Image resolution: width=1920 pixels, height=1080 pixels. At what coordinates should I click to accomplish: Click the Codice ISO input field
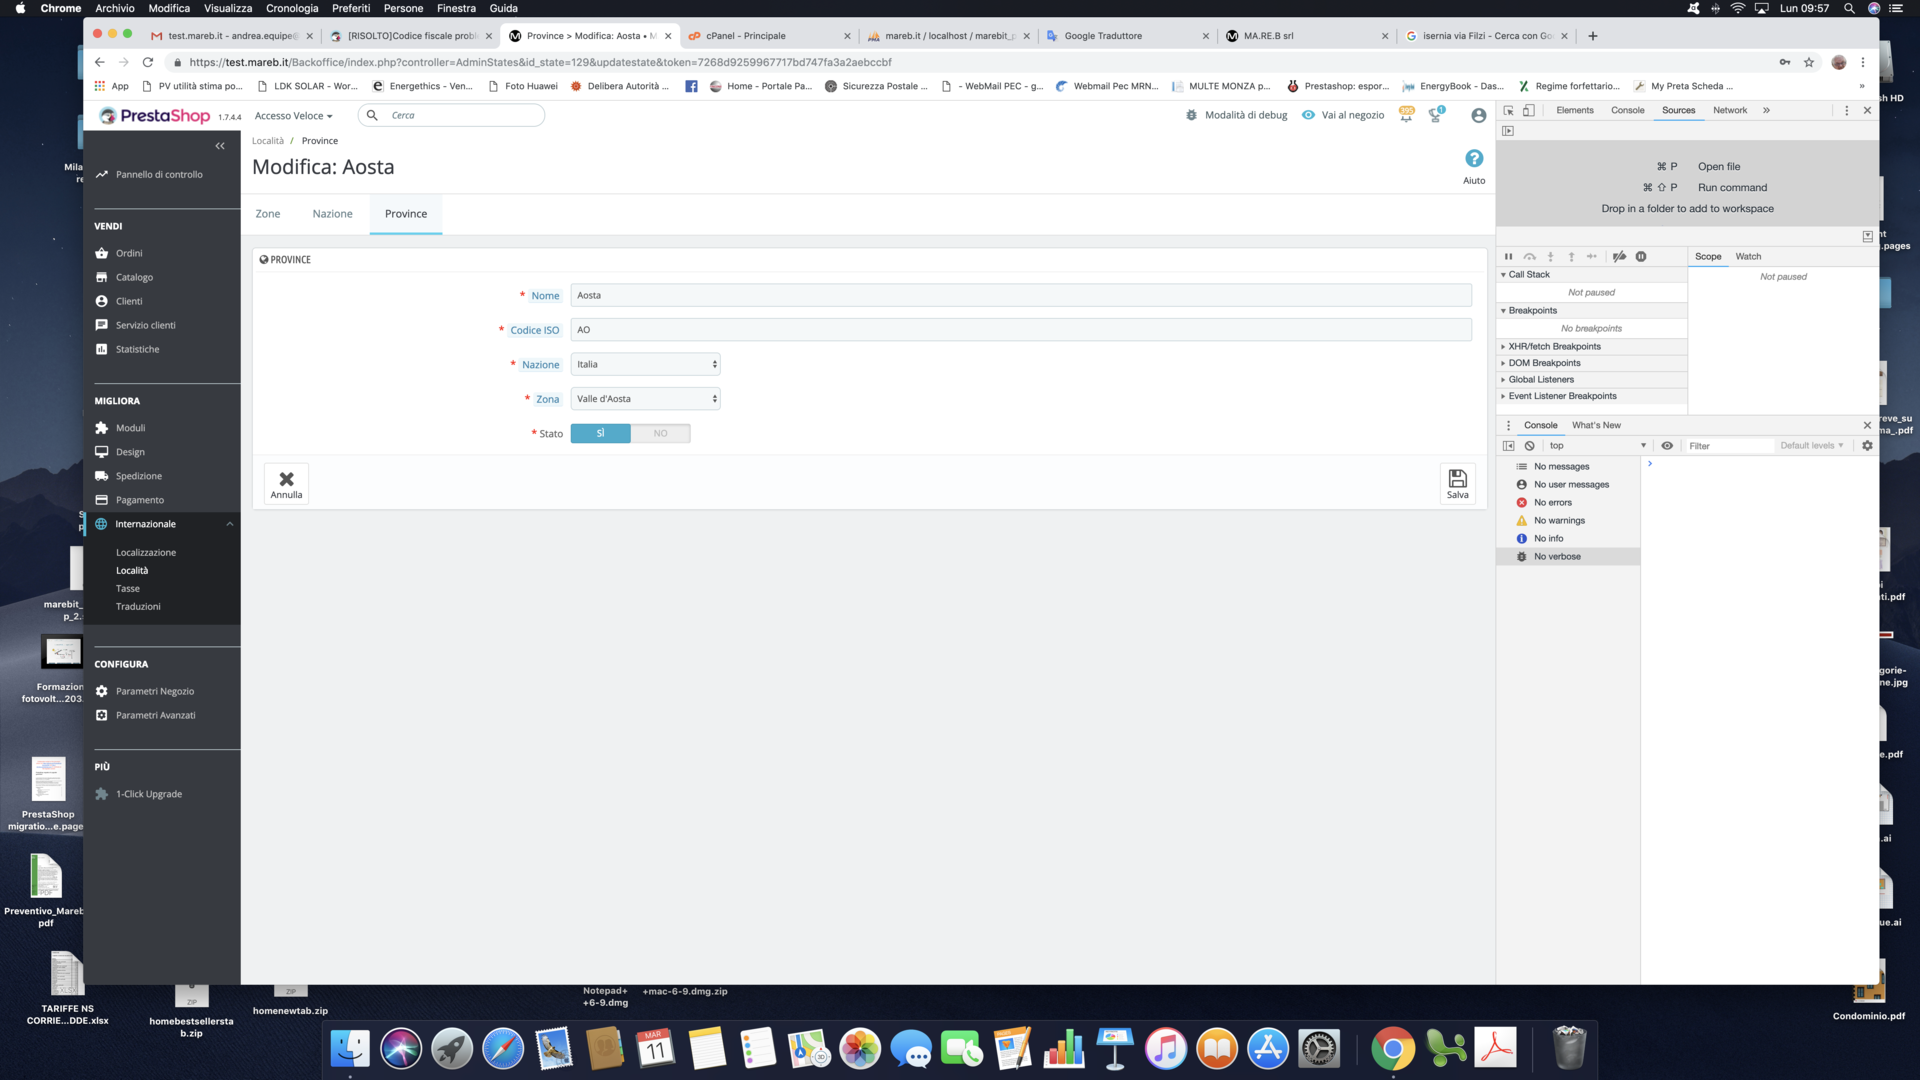pyautogui.click(x=1020, y=330)
